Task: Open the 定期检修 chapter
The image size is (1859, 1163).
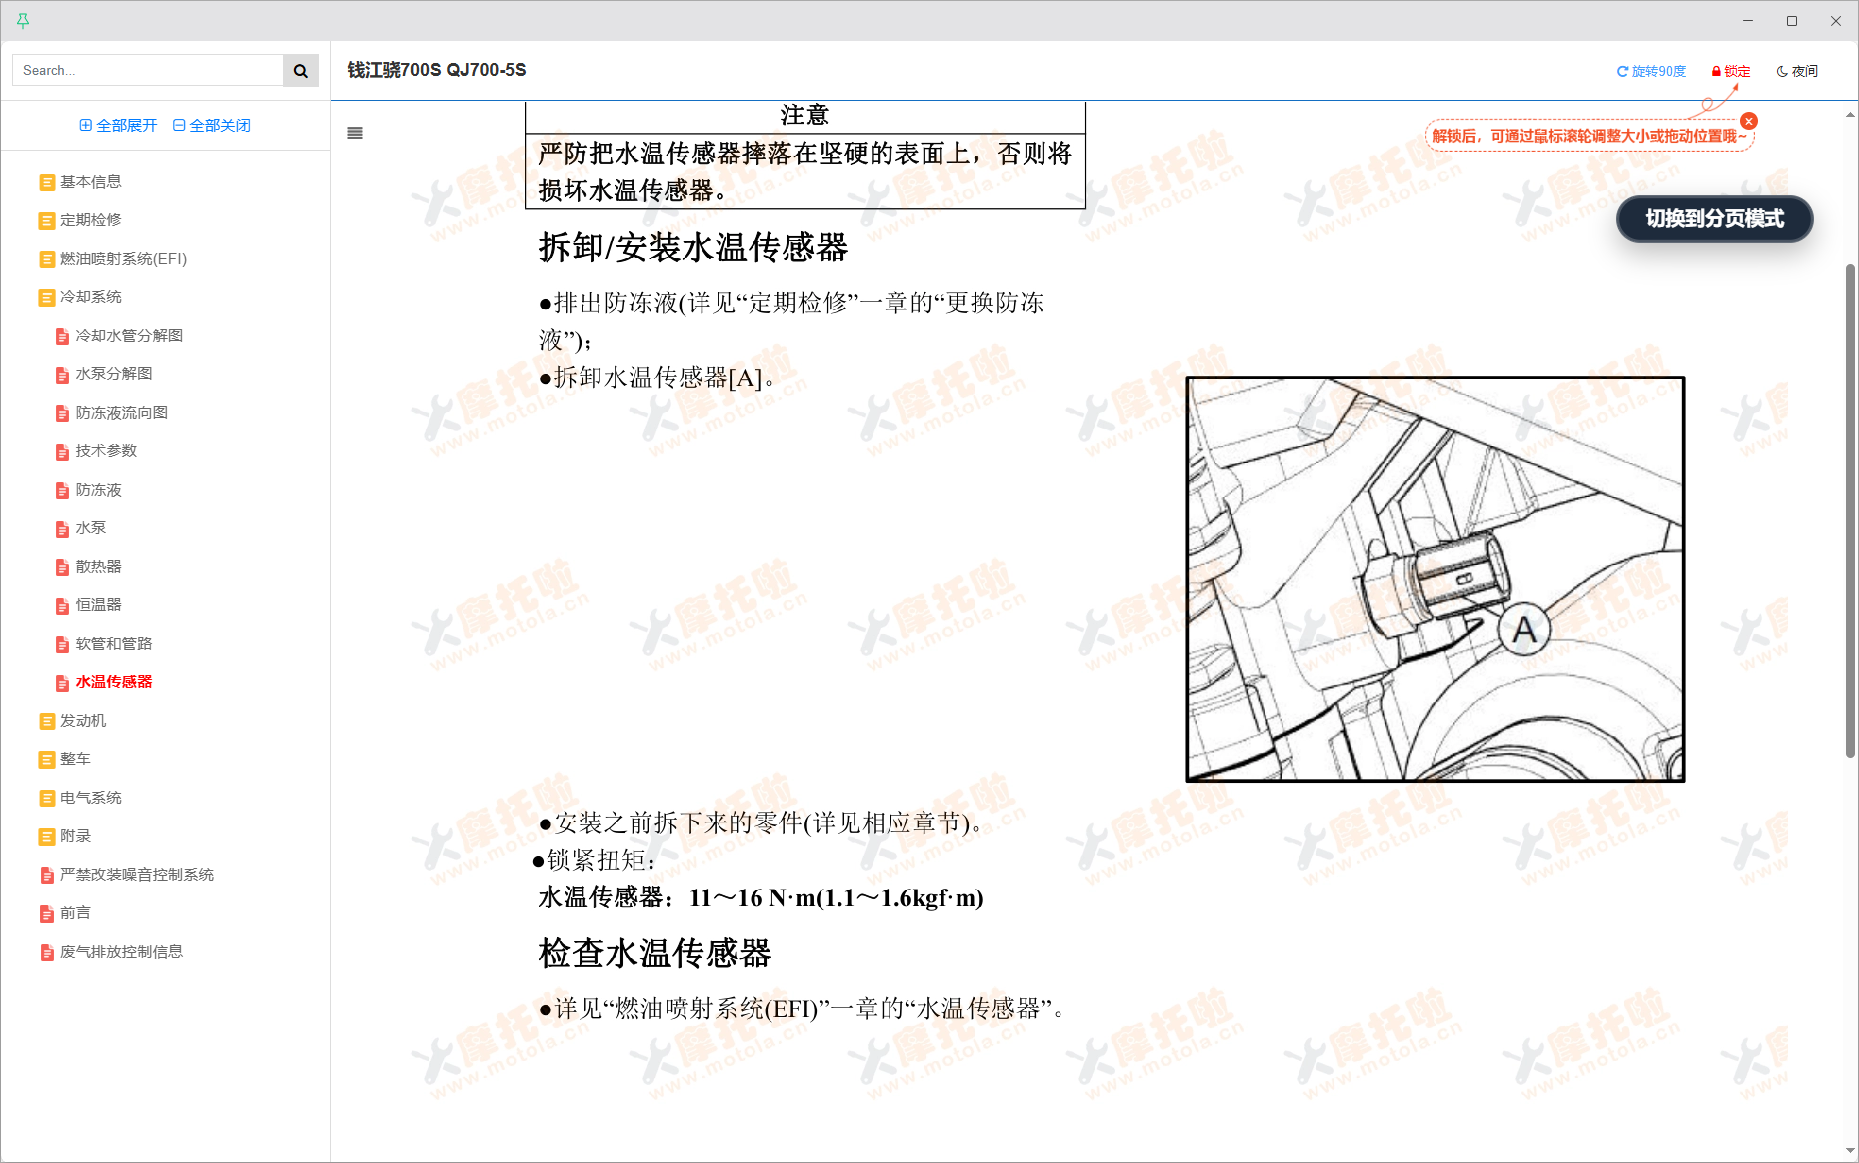Action: [89, 220]
